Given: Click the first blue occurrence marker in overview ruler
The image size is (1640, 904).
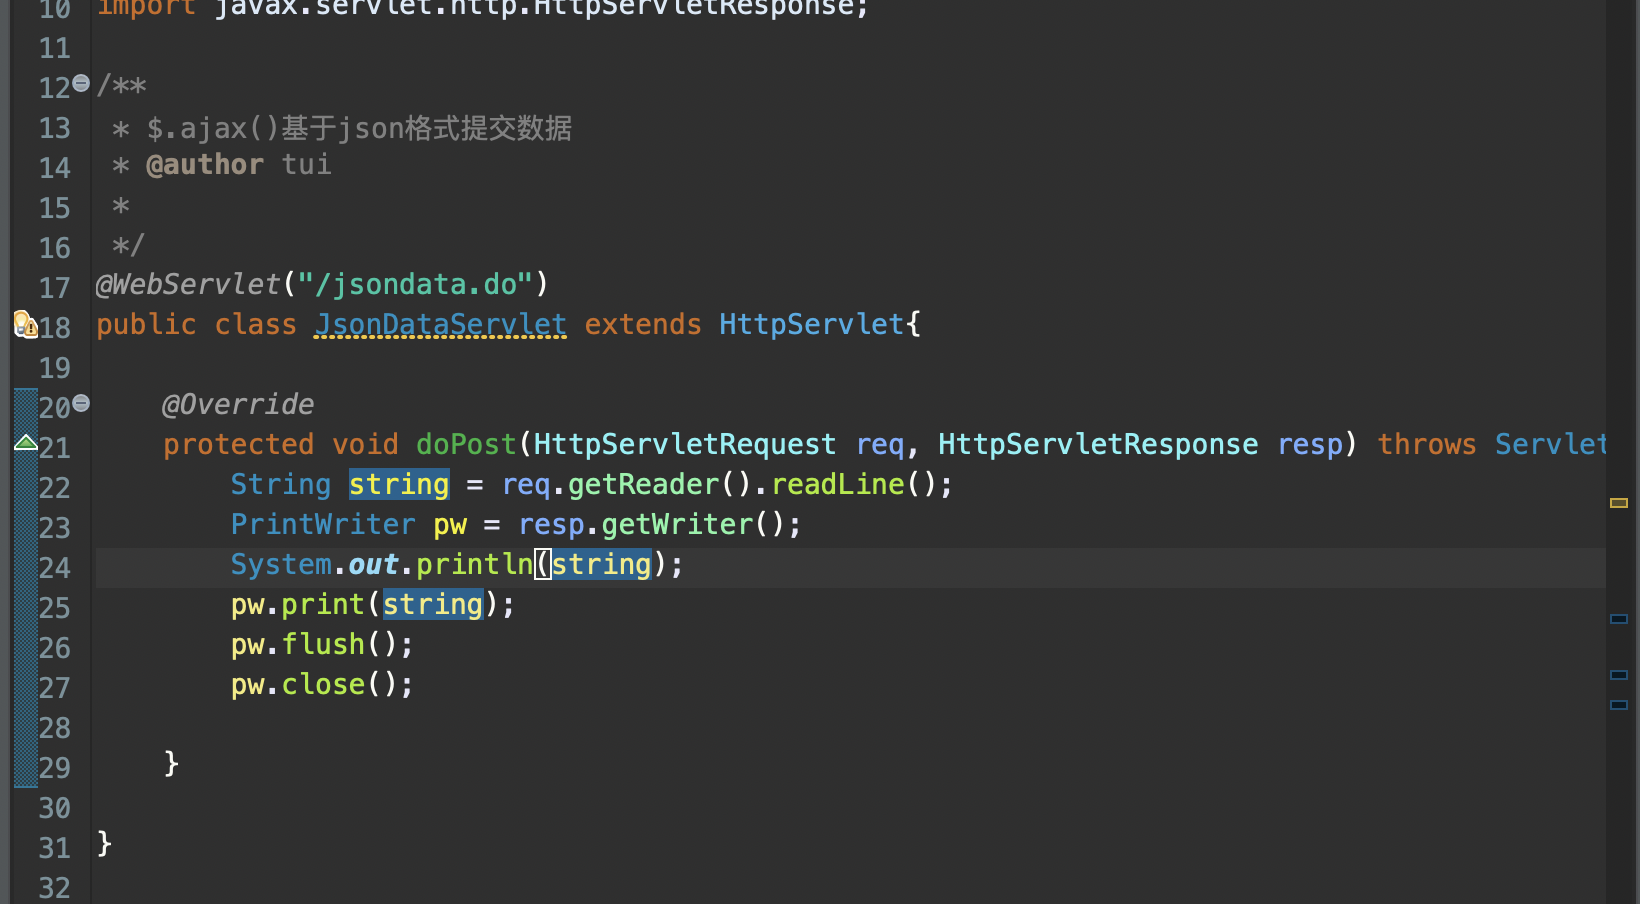Looking at the screenshot, I should click(x=1619, y=619).
